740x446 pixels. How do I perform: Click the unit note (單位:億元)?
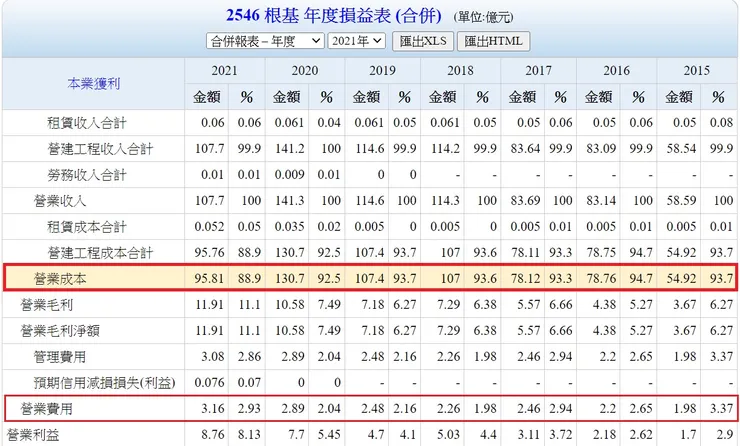483,17
